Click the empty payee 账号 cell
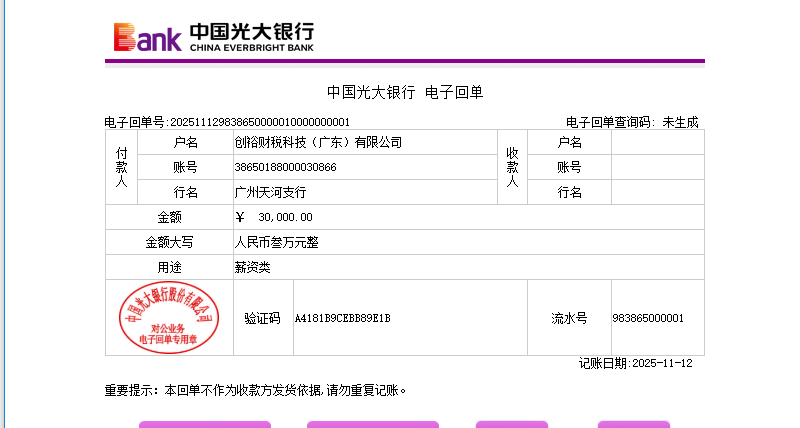 click(657, 167)
